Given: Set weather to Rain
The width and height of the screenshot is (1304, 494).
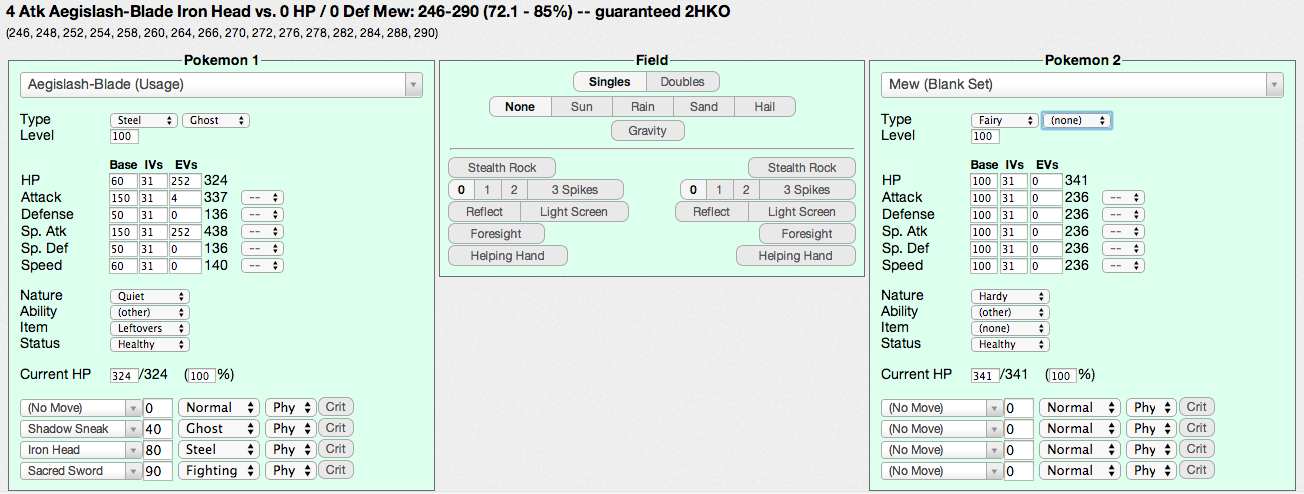Looking at the screenshot, I should click(x=643, y=107).
